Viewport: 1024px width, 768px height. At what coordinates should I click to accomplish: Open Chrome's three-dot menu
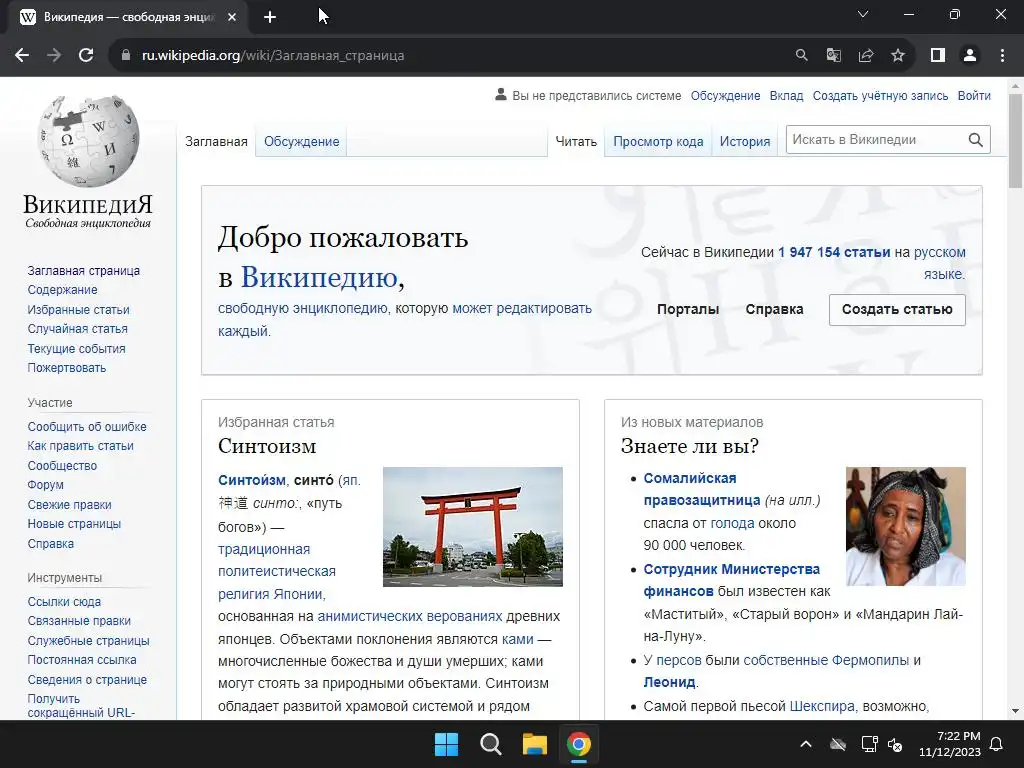coord(1002,56)
